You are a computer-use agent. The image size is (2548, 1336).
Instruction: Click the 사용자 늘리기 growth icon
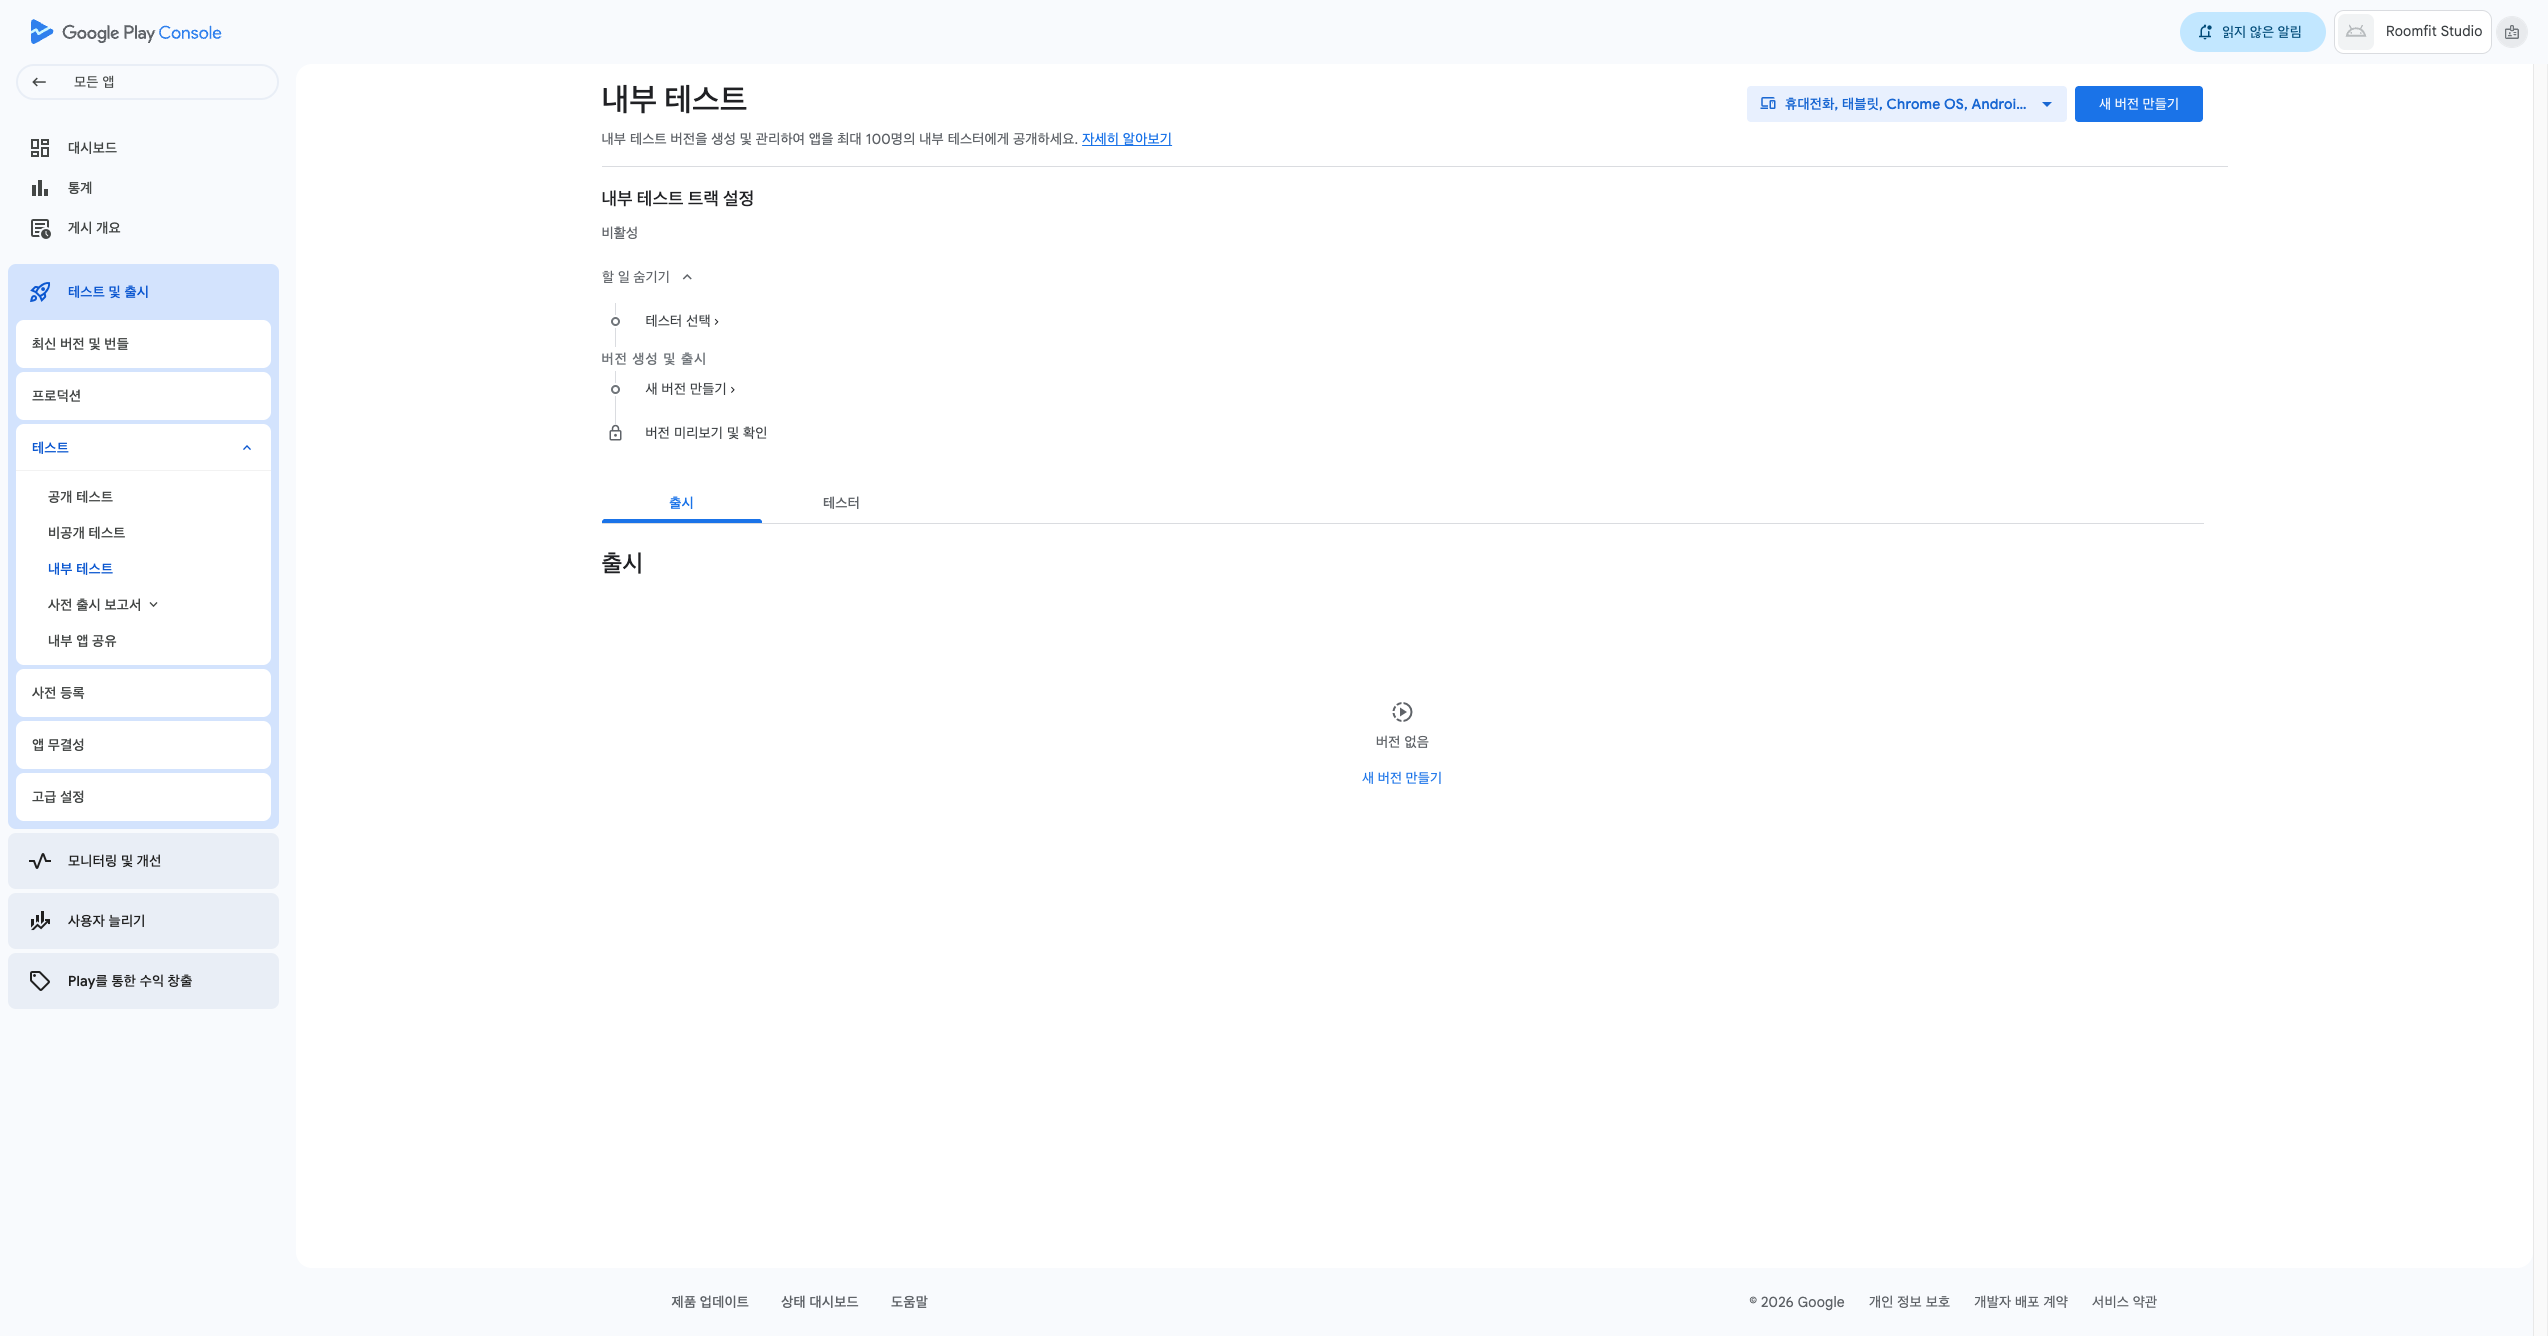point(40,921)
